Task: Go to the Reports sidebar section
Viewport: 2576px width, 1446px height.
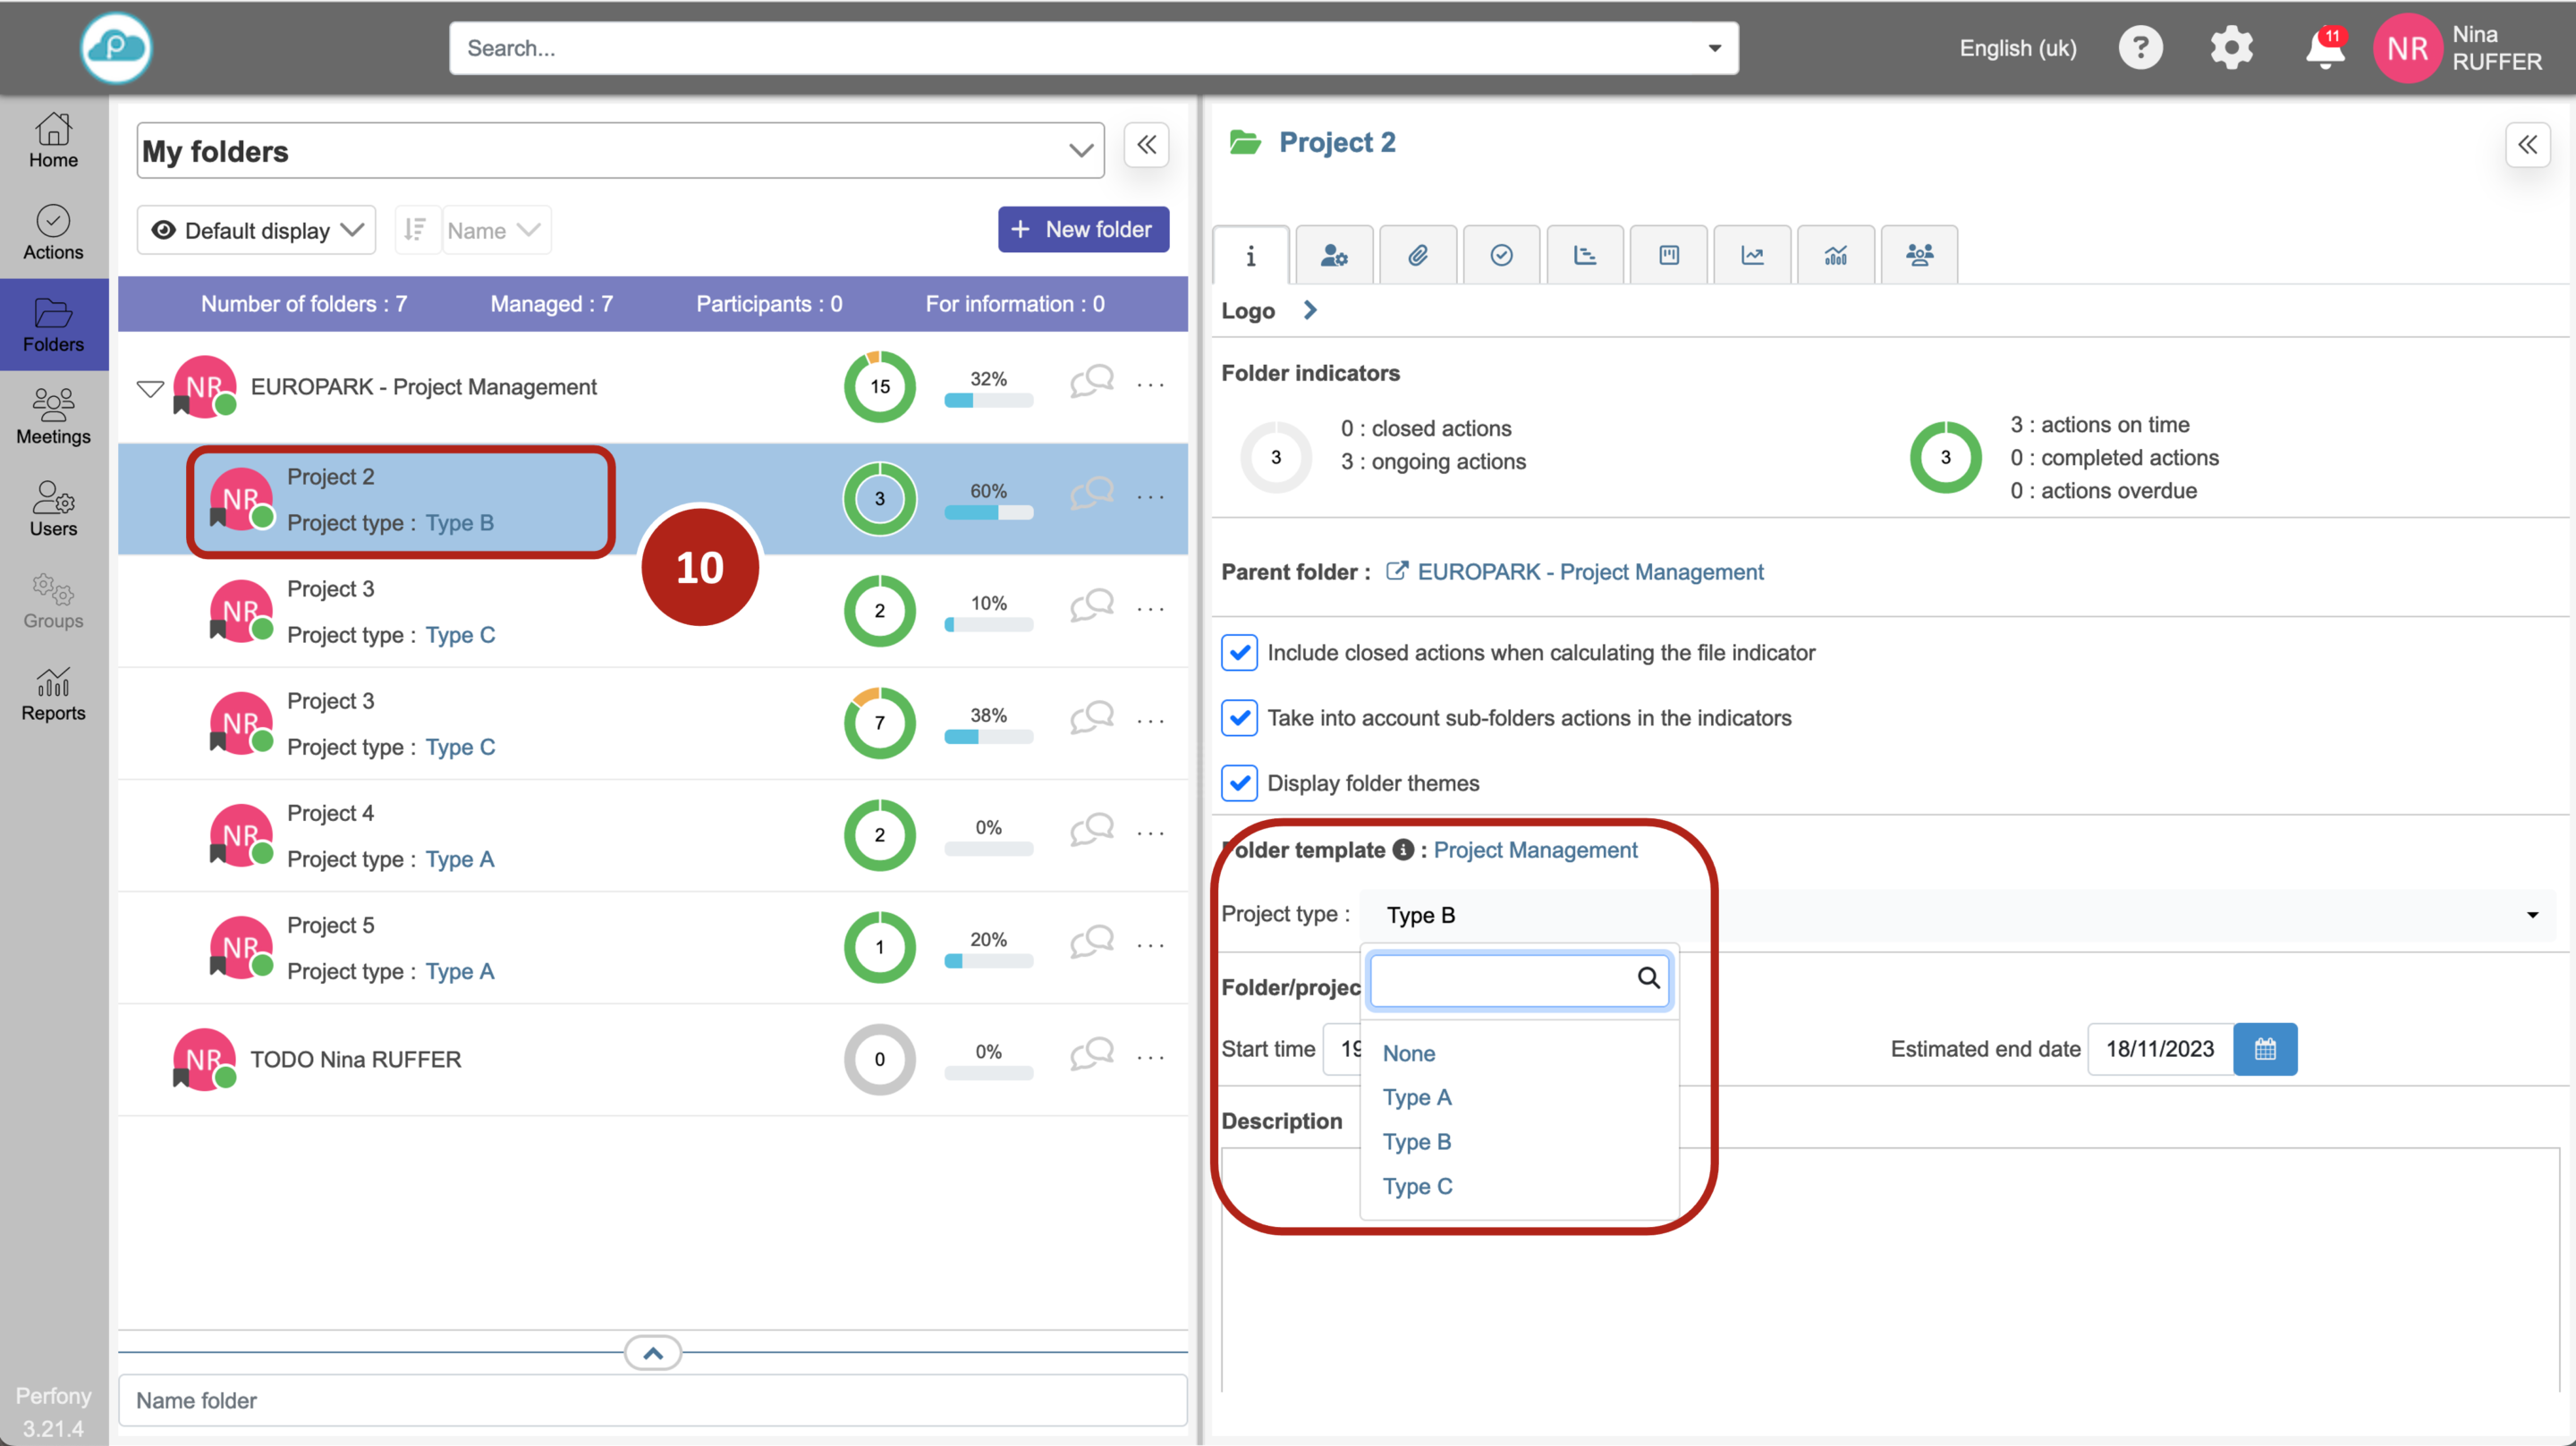Action: pos(53,693)
